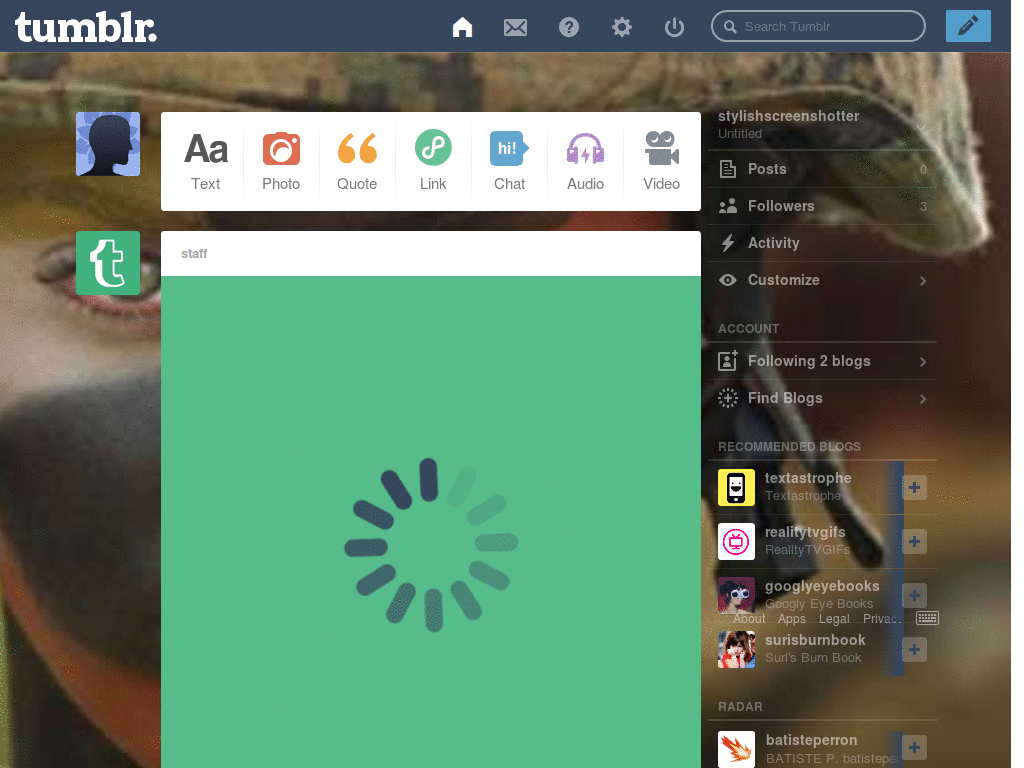Click the Followers count 3
This screenshot has height=768, width=1024.
click(x=923, y=207)
